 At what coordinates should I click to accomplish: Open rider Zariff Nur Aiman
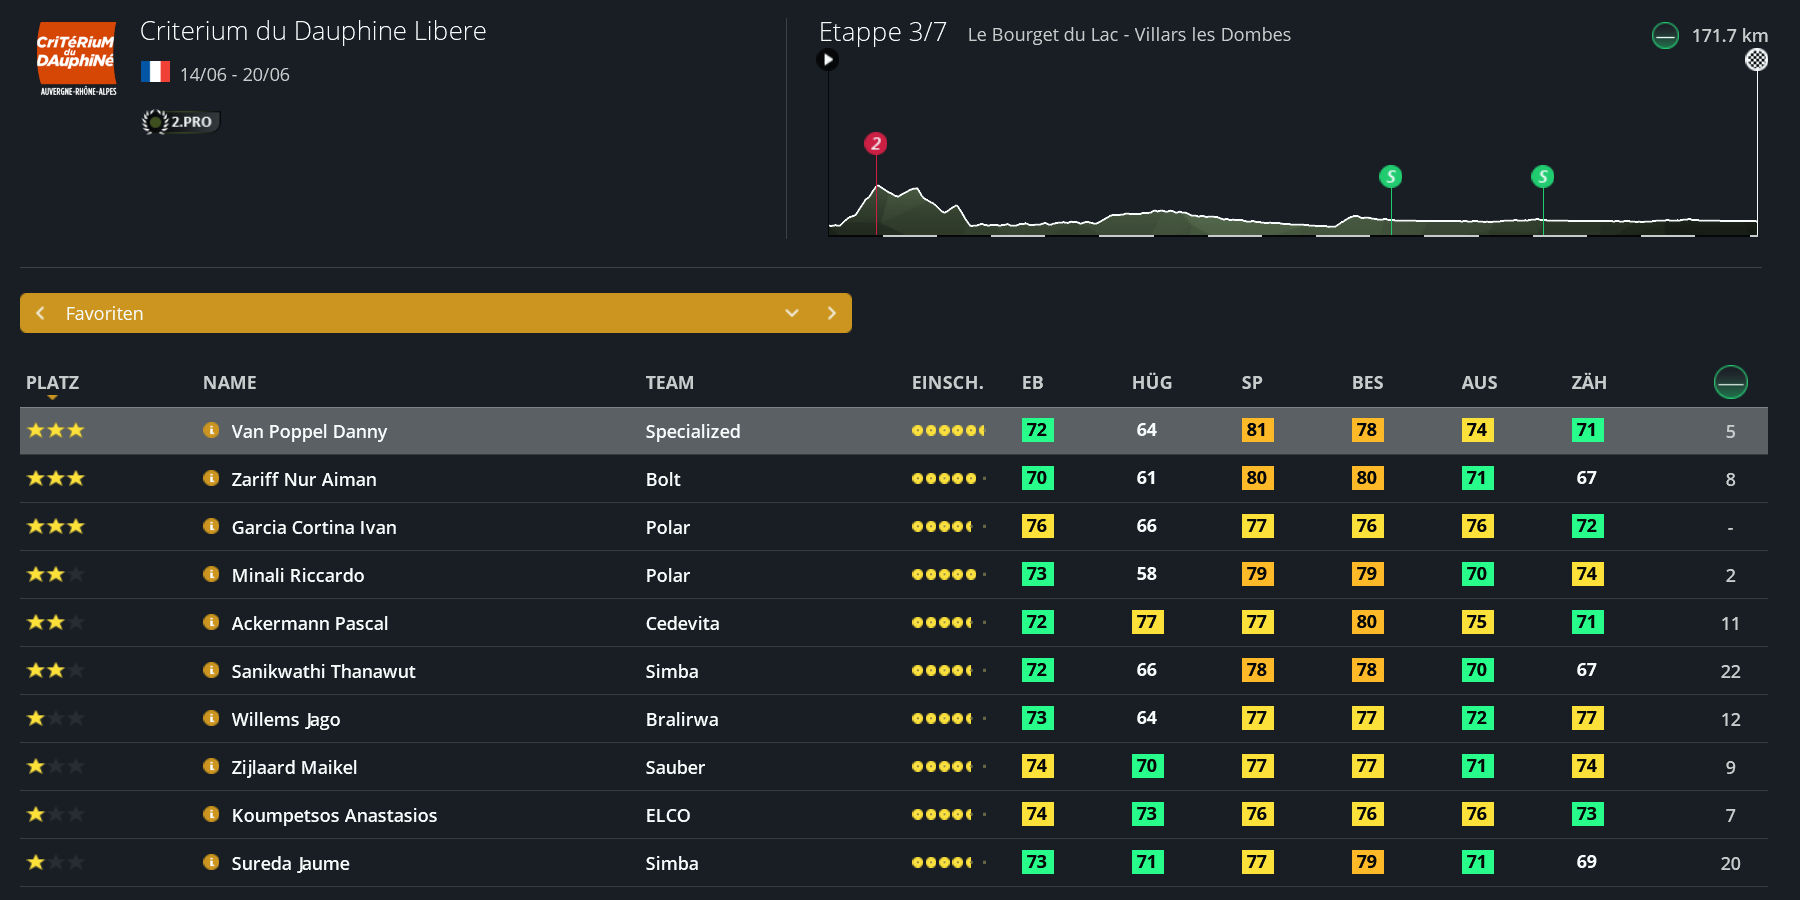304,479
